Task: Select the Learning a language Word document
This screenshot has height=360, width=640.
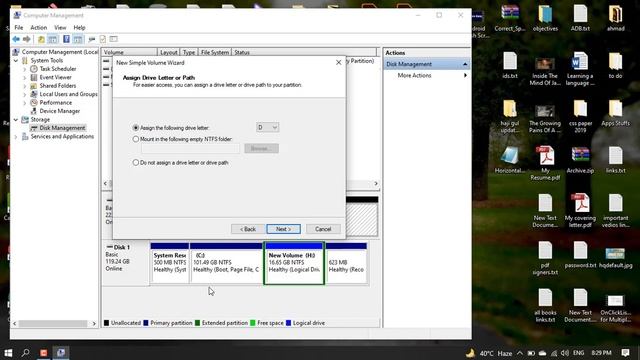Action: point(580,69)
